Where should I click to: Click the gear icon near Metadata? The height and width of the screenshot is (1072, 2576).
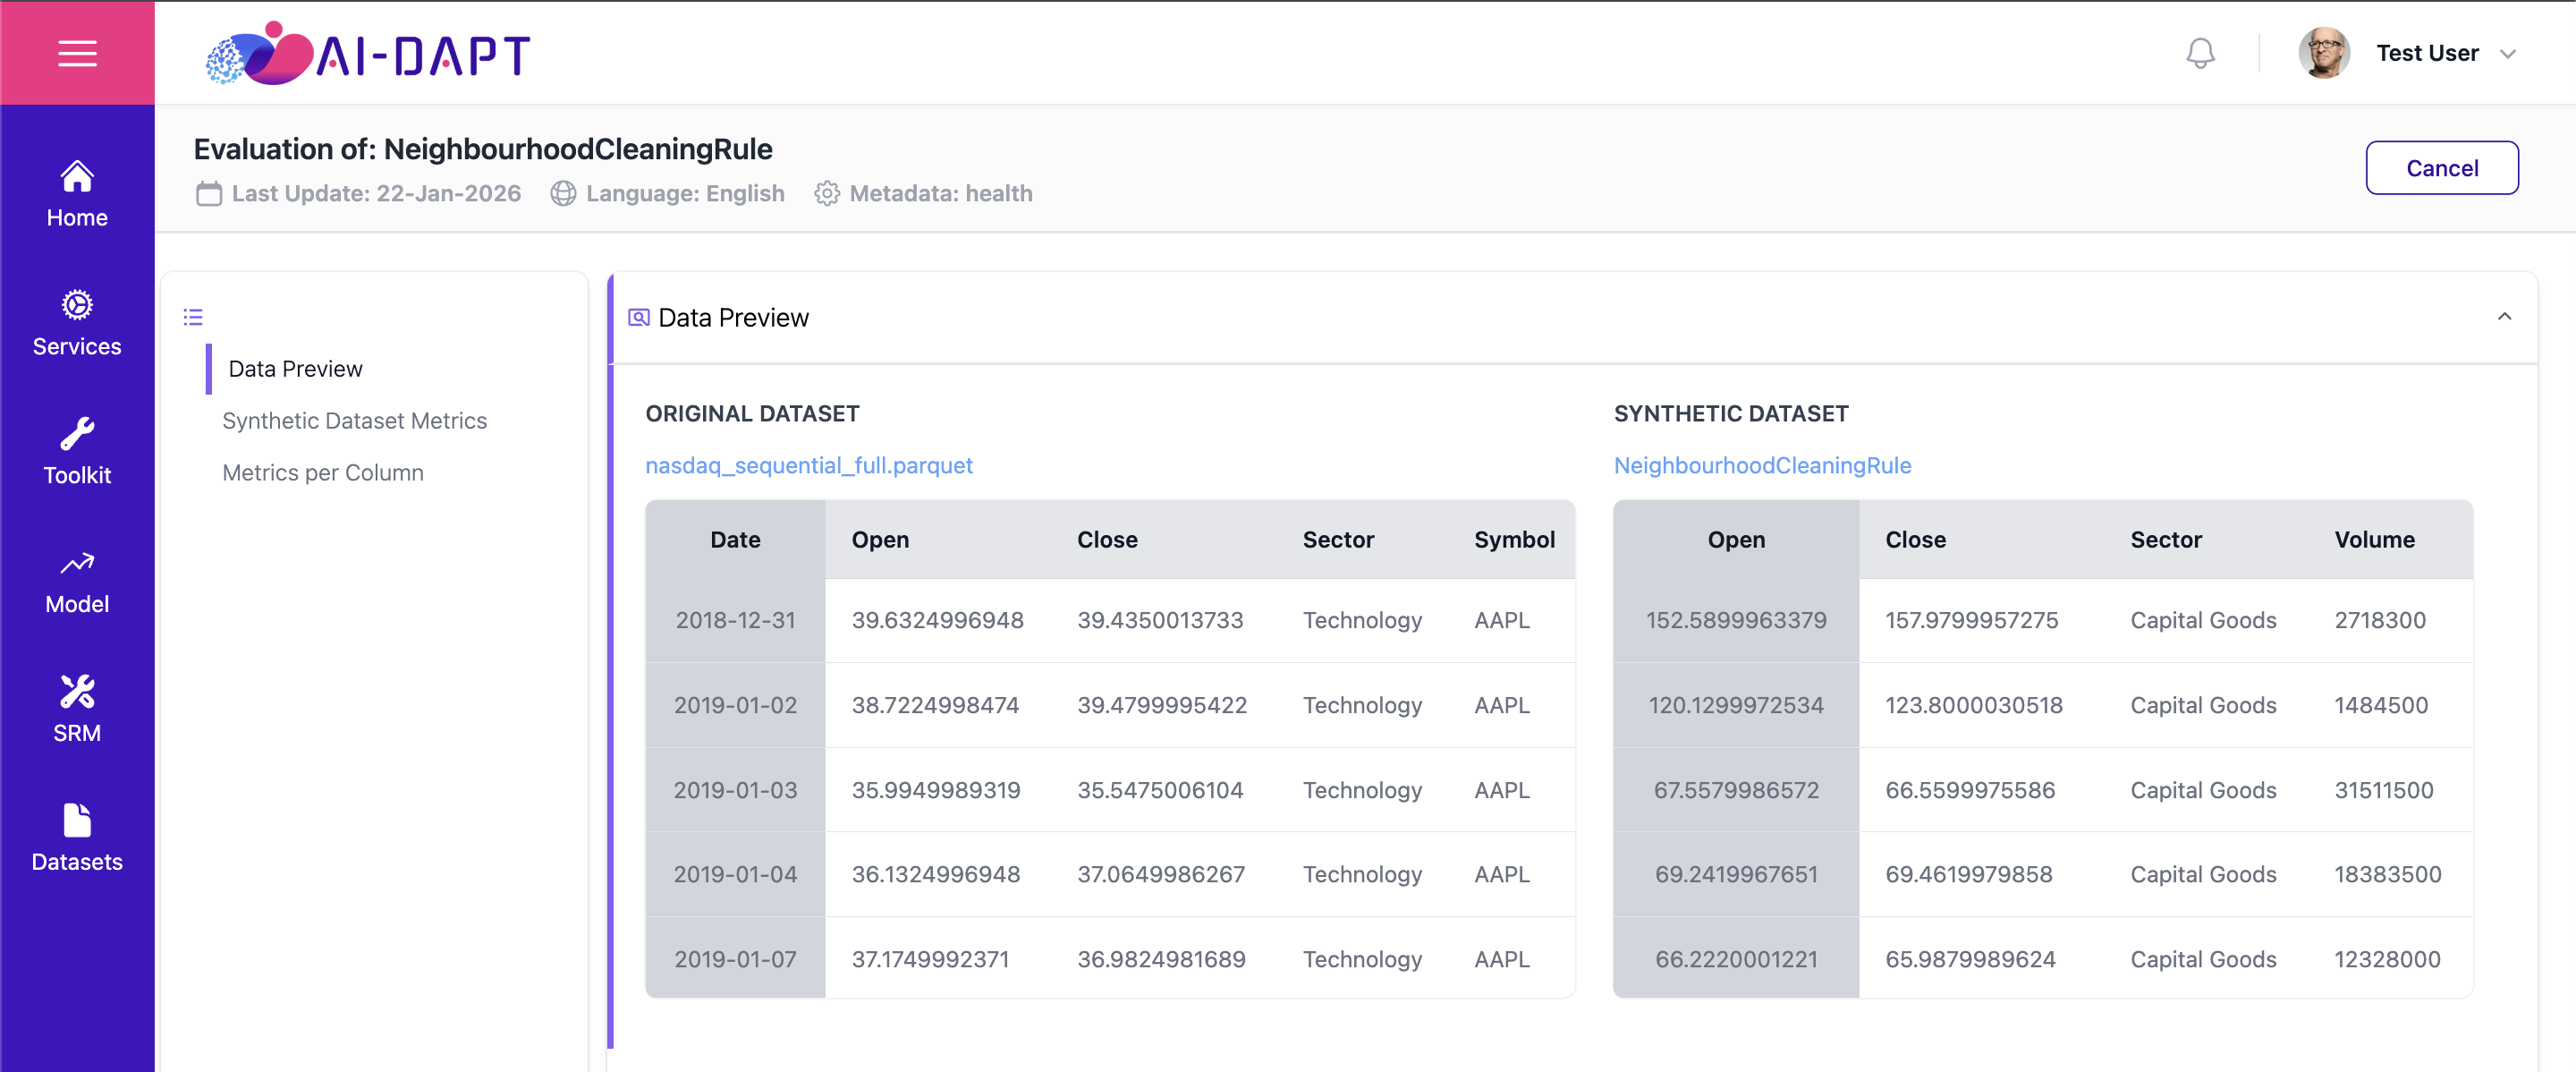827,194
